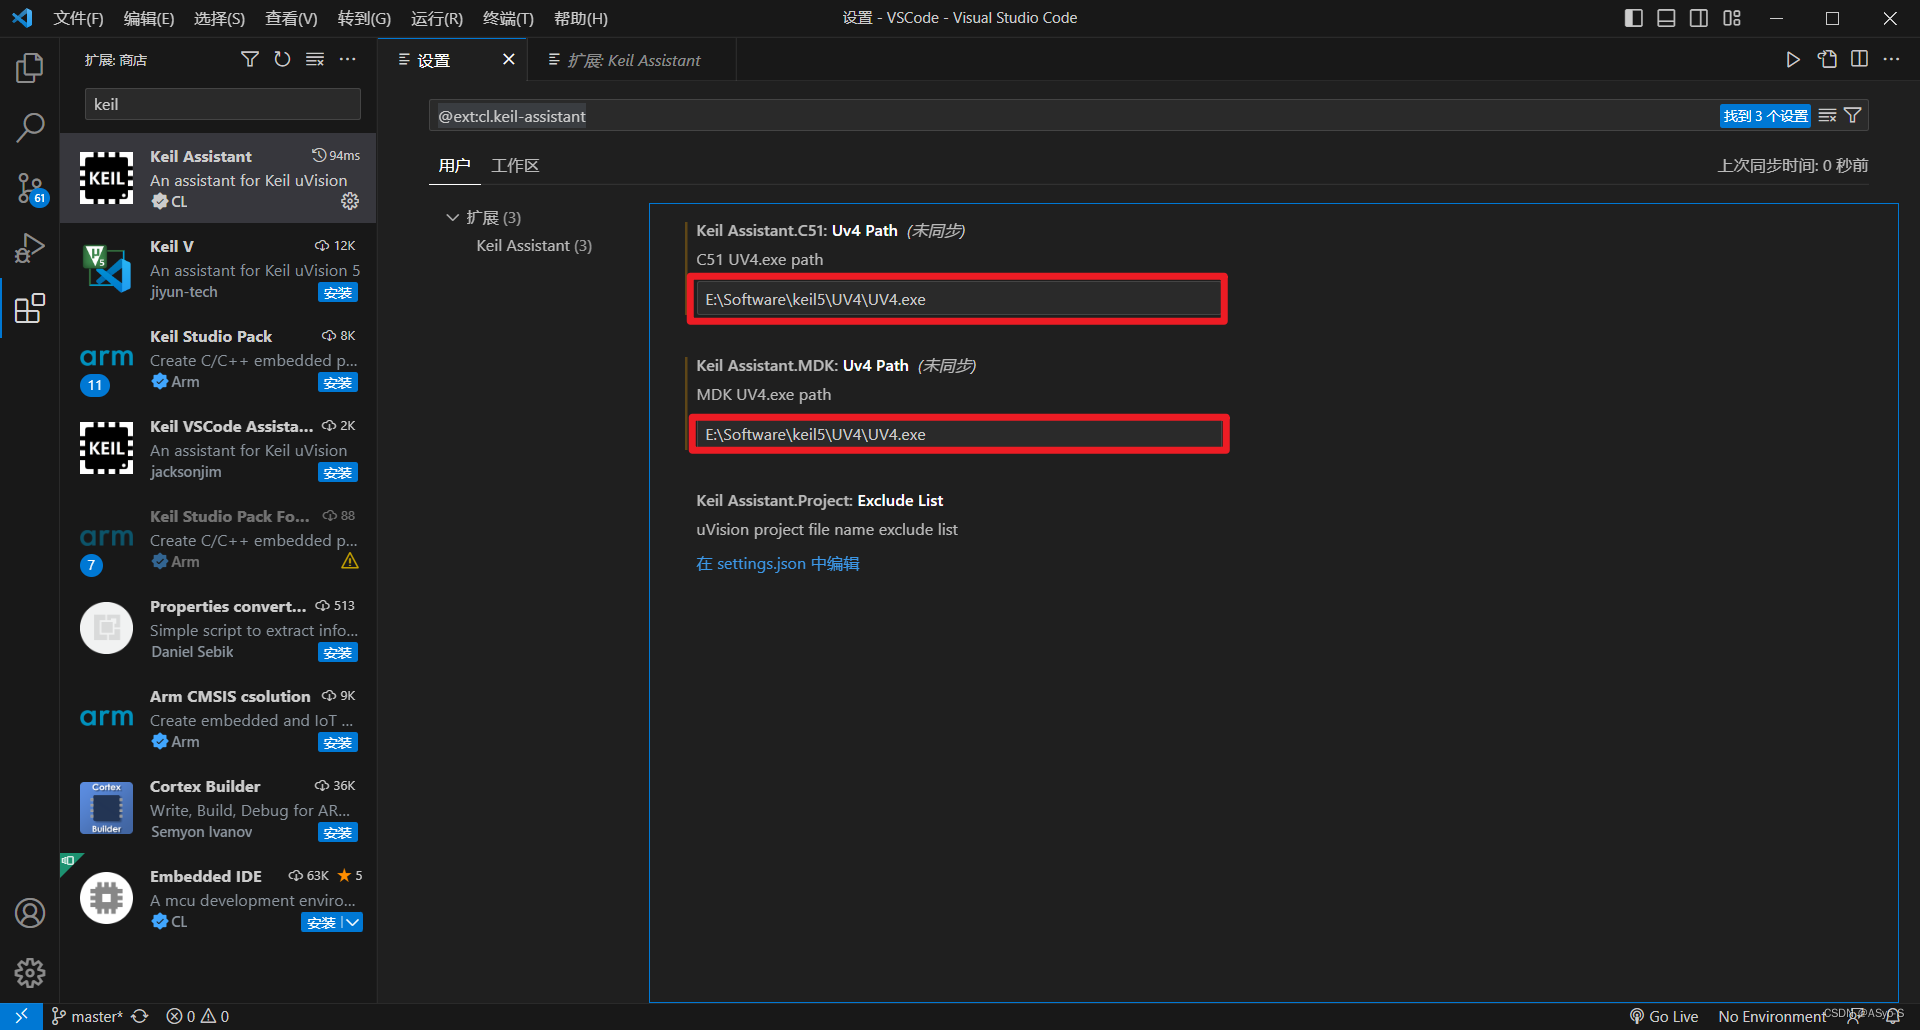Open settings JSON file icon
This screenshot has height=1030, width=1920.
1827,60
